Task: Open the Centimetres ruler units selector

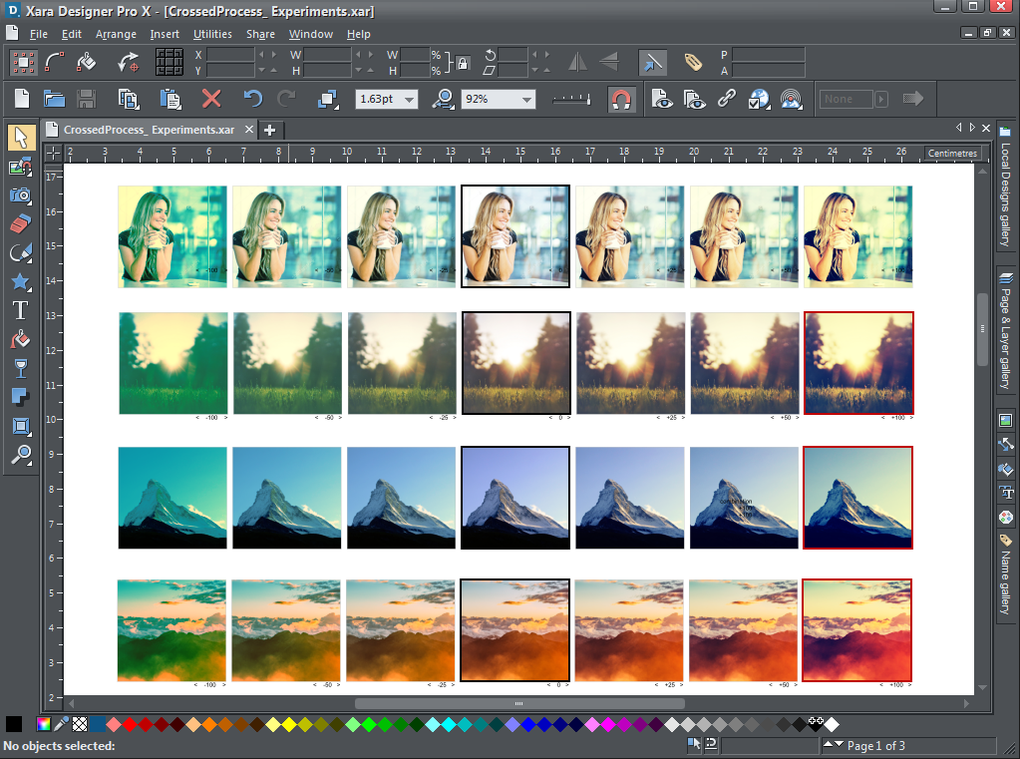Action: point(951,153)
